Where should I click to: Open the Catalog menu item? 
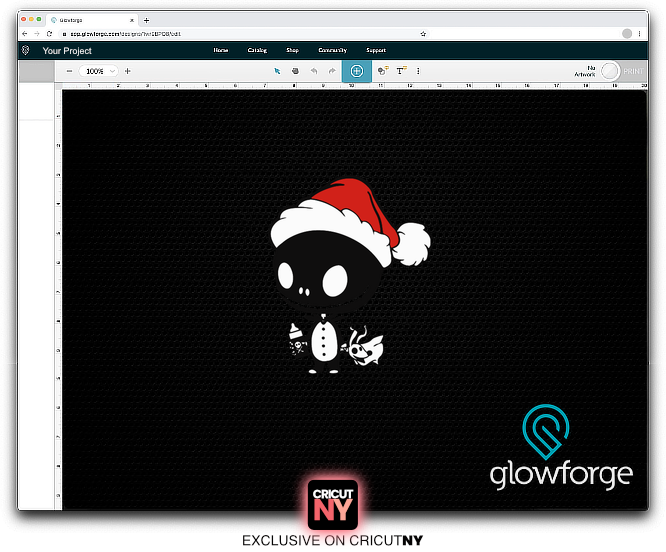(x=257, y=50)
